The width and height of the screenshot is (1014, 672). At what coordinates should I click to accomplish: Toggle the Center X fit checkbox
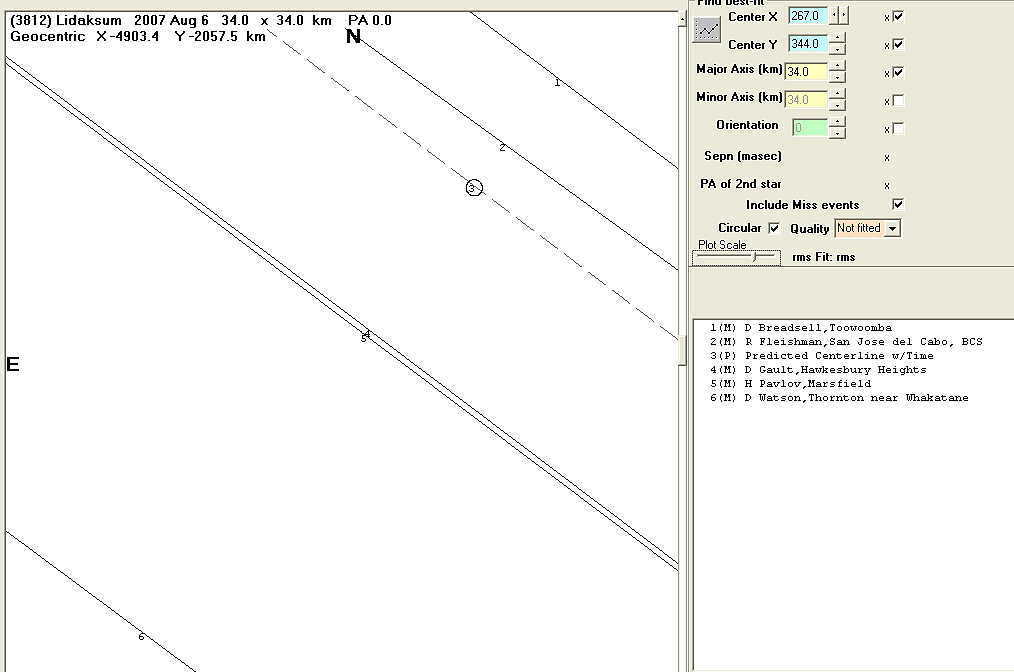898,16
